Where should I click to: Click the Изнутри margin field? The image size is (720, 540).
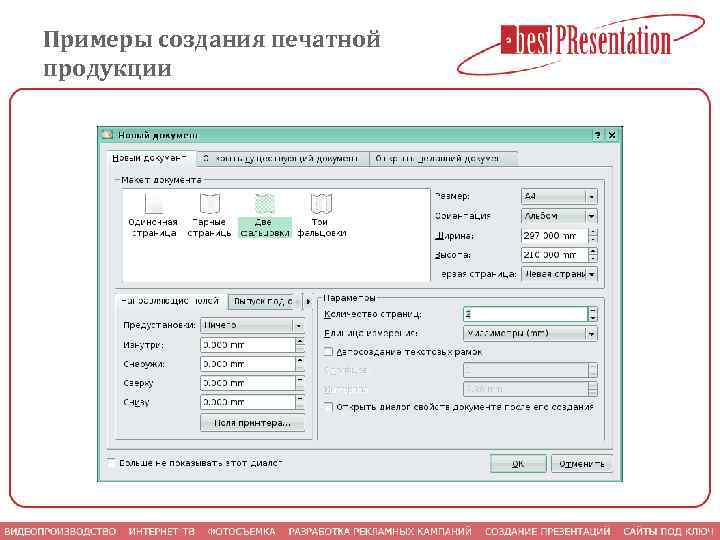[x=248, y=345]
